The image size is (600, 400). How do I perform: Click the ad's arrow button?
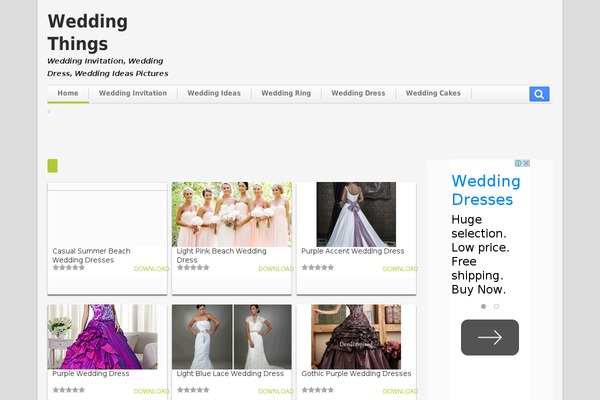click(x=490, y=337)
